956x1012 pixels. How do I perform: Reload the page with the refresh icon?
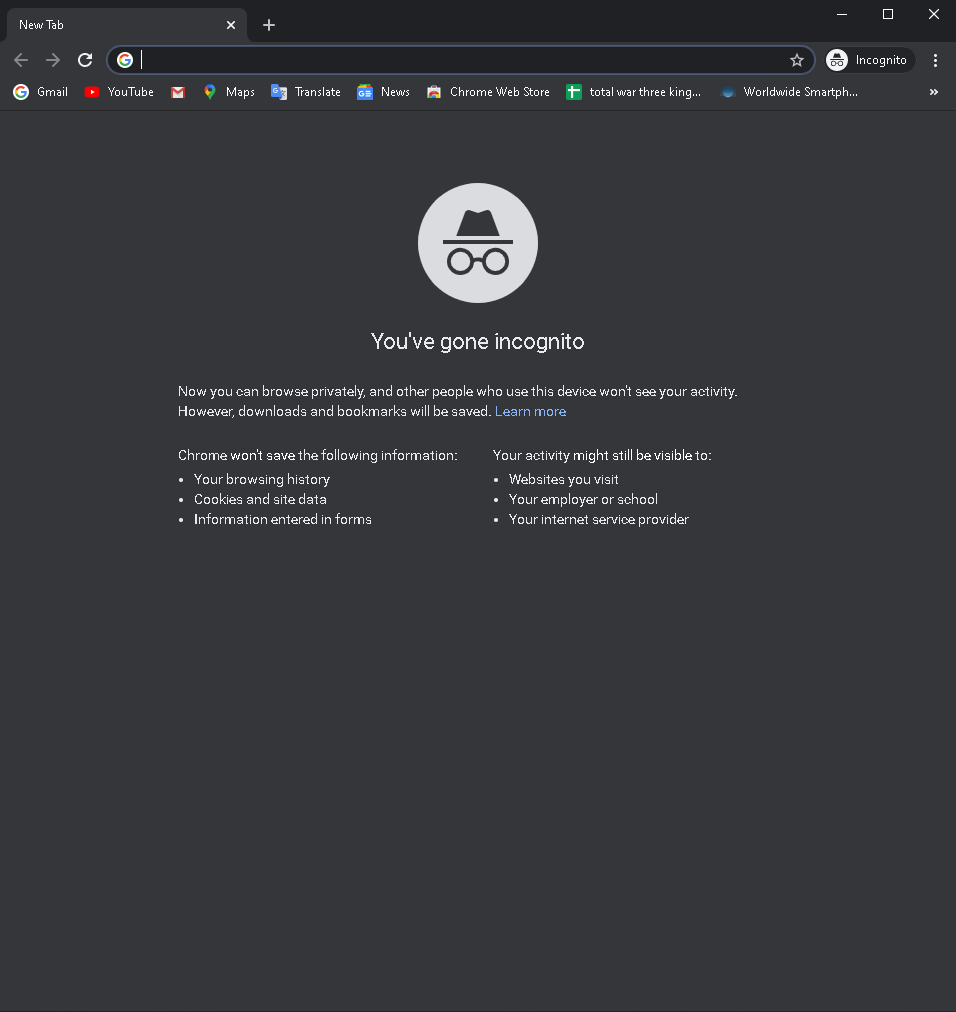point(85,60)
